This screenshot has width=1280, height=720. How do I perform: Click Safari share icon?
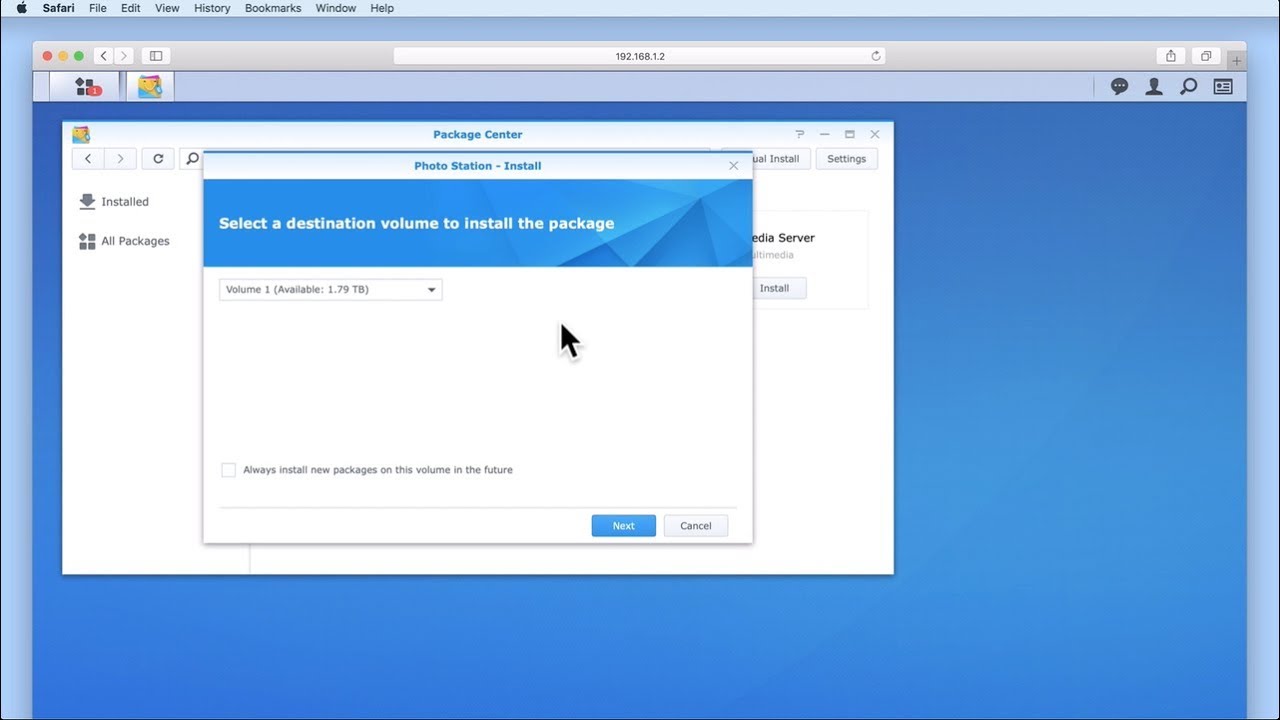pos(1170,56)
